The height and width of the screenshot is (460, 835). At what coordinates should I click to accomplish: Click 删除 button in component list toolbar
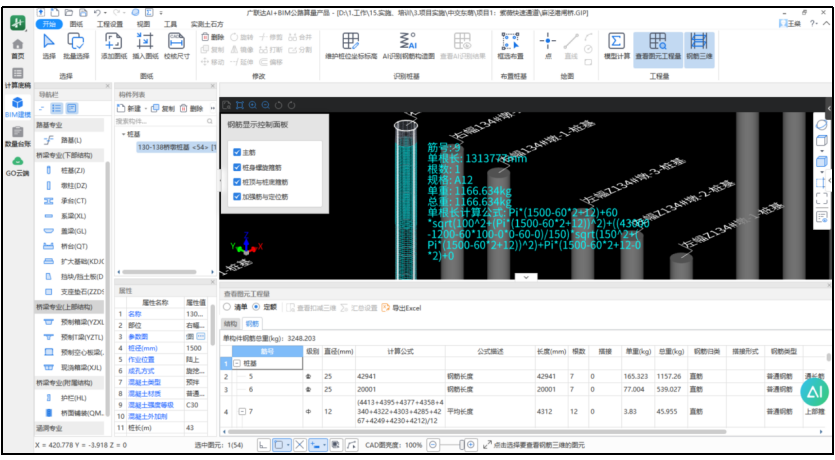coord(194,108)
